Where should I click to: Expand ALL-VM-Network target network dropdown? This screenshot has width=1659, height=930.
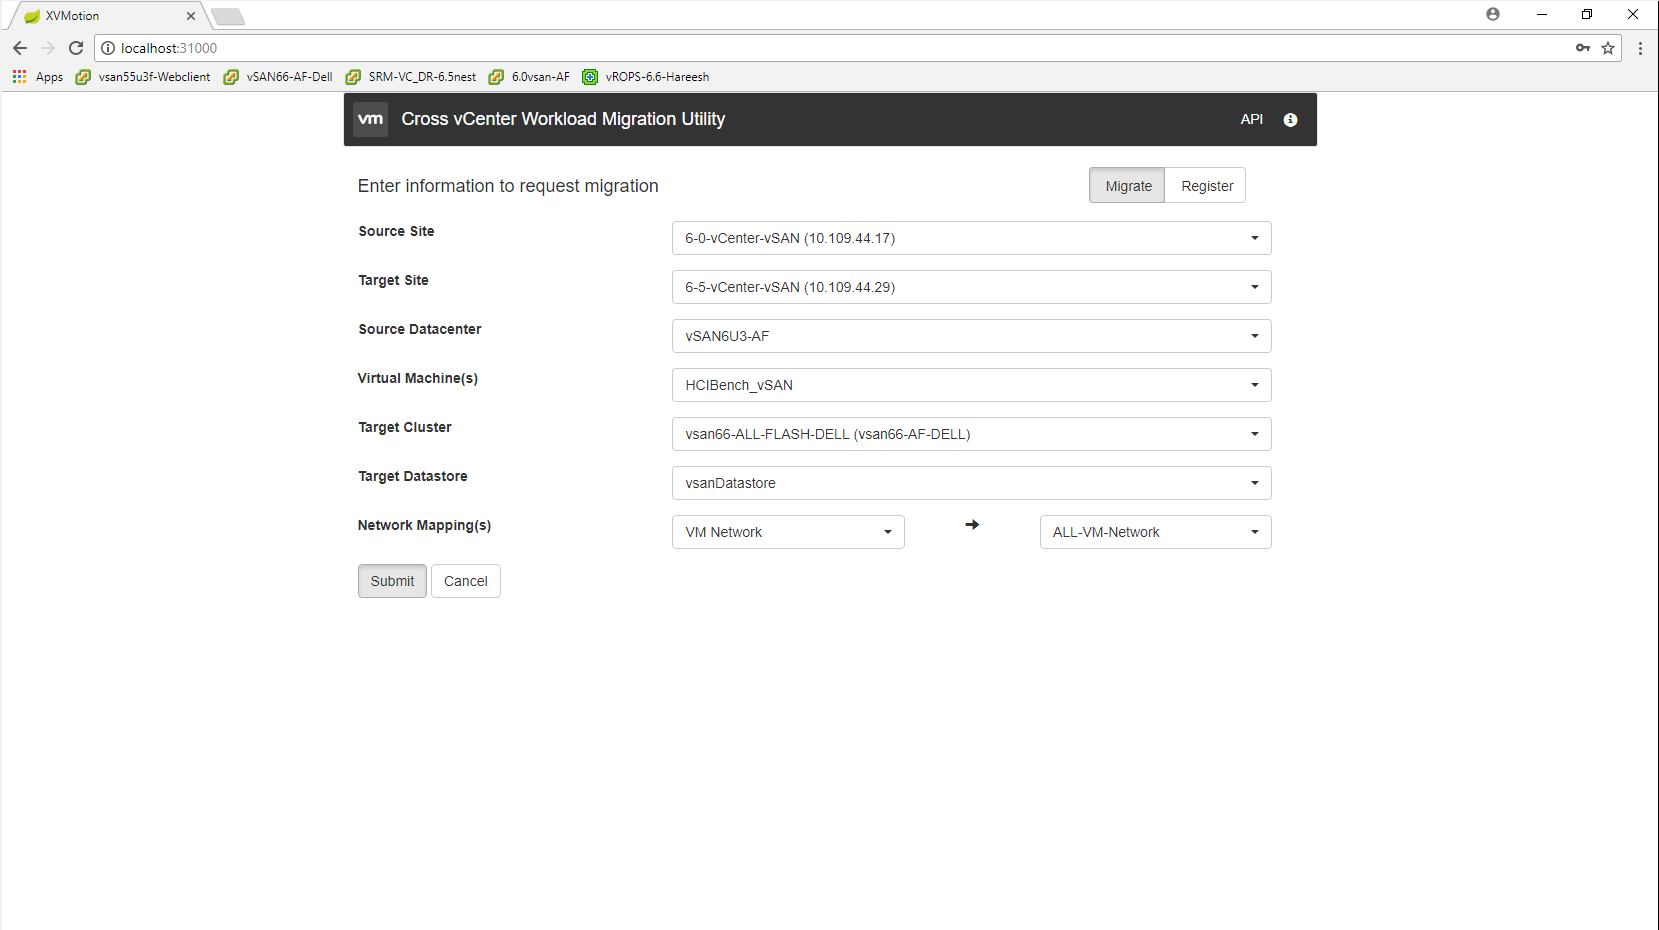pos(1155,532)
